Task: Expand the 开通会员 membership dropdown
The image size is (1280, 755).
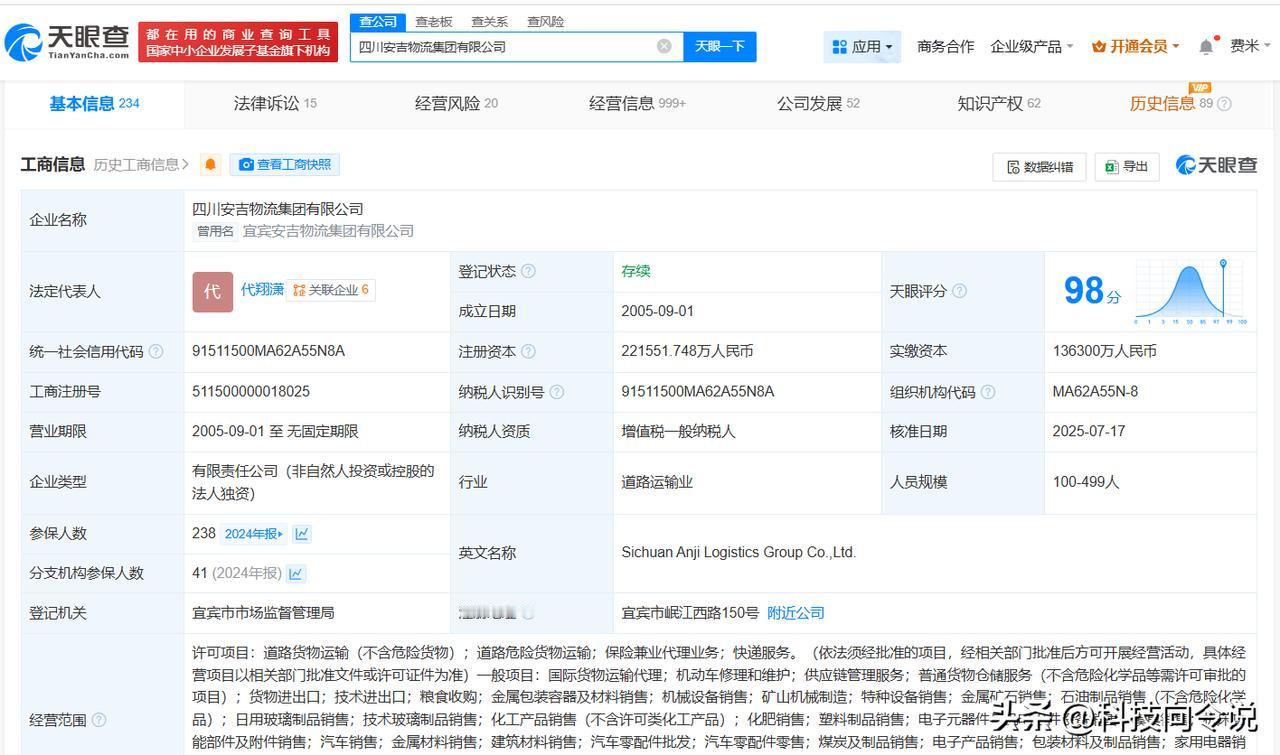Action: [x=1136, y=46]
